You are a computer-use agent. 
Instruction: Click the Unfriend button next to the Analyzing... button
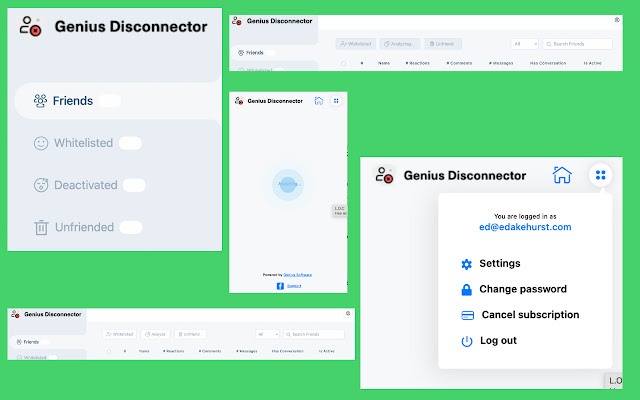pyautogui.click(x=442, y=44)
